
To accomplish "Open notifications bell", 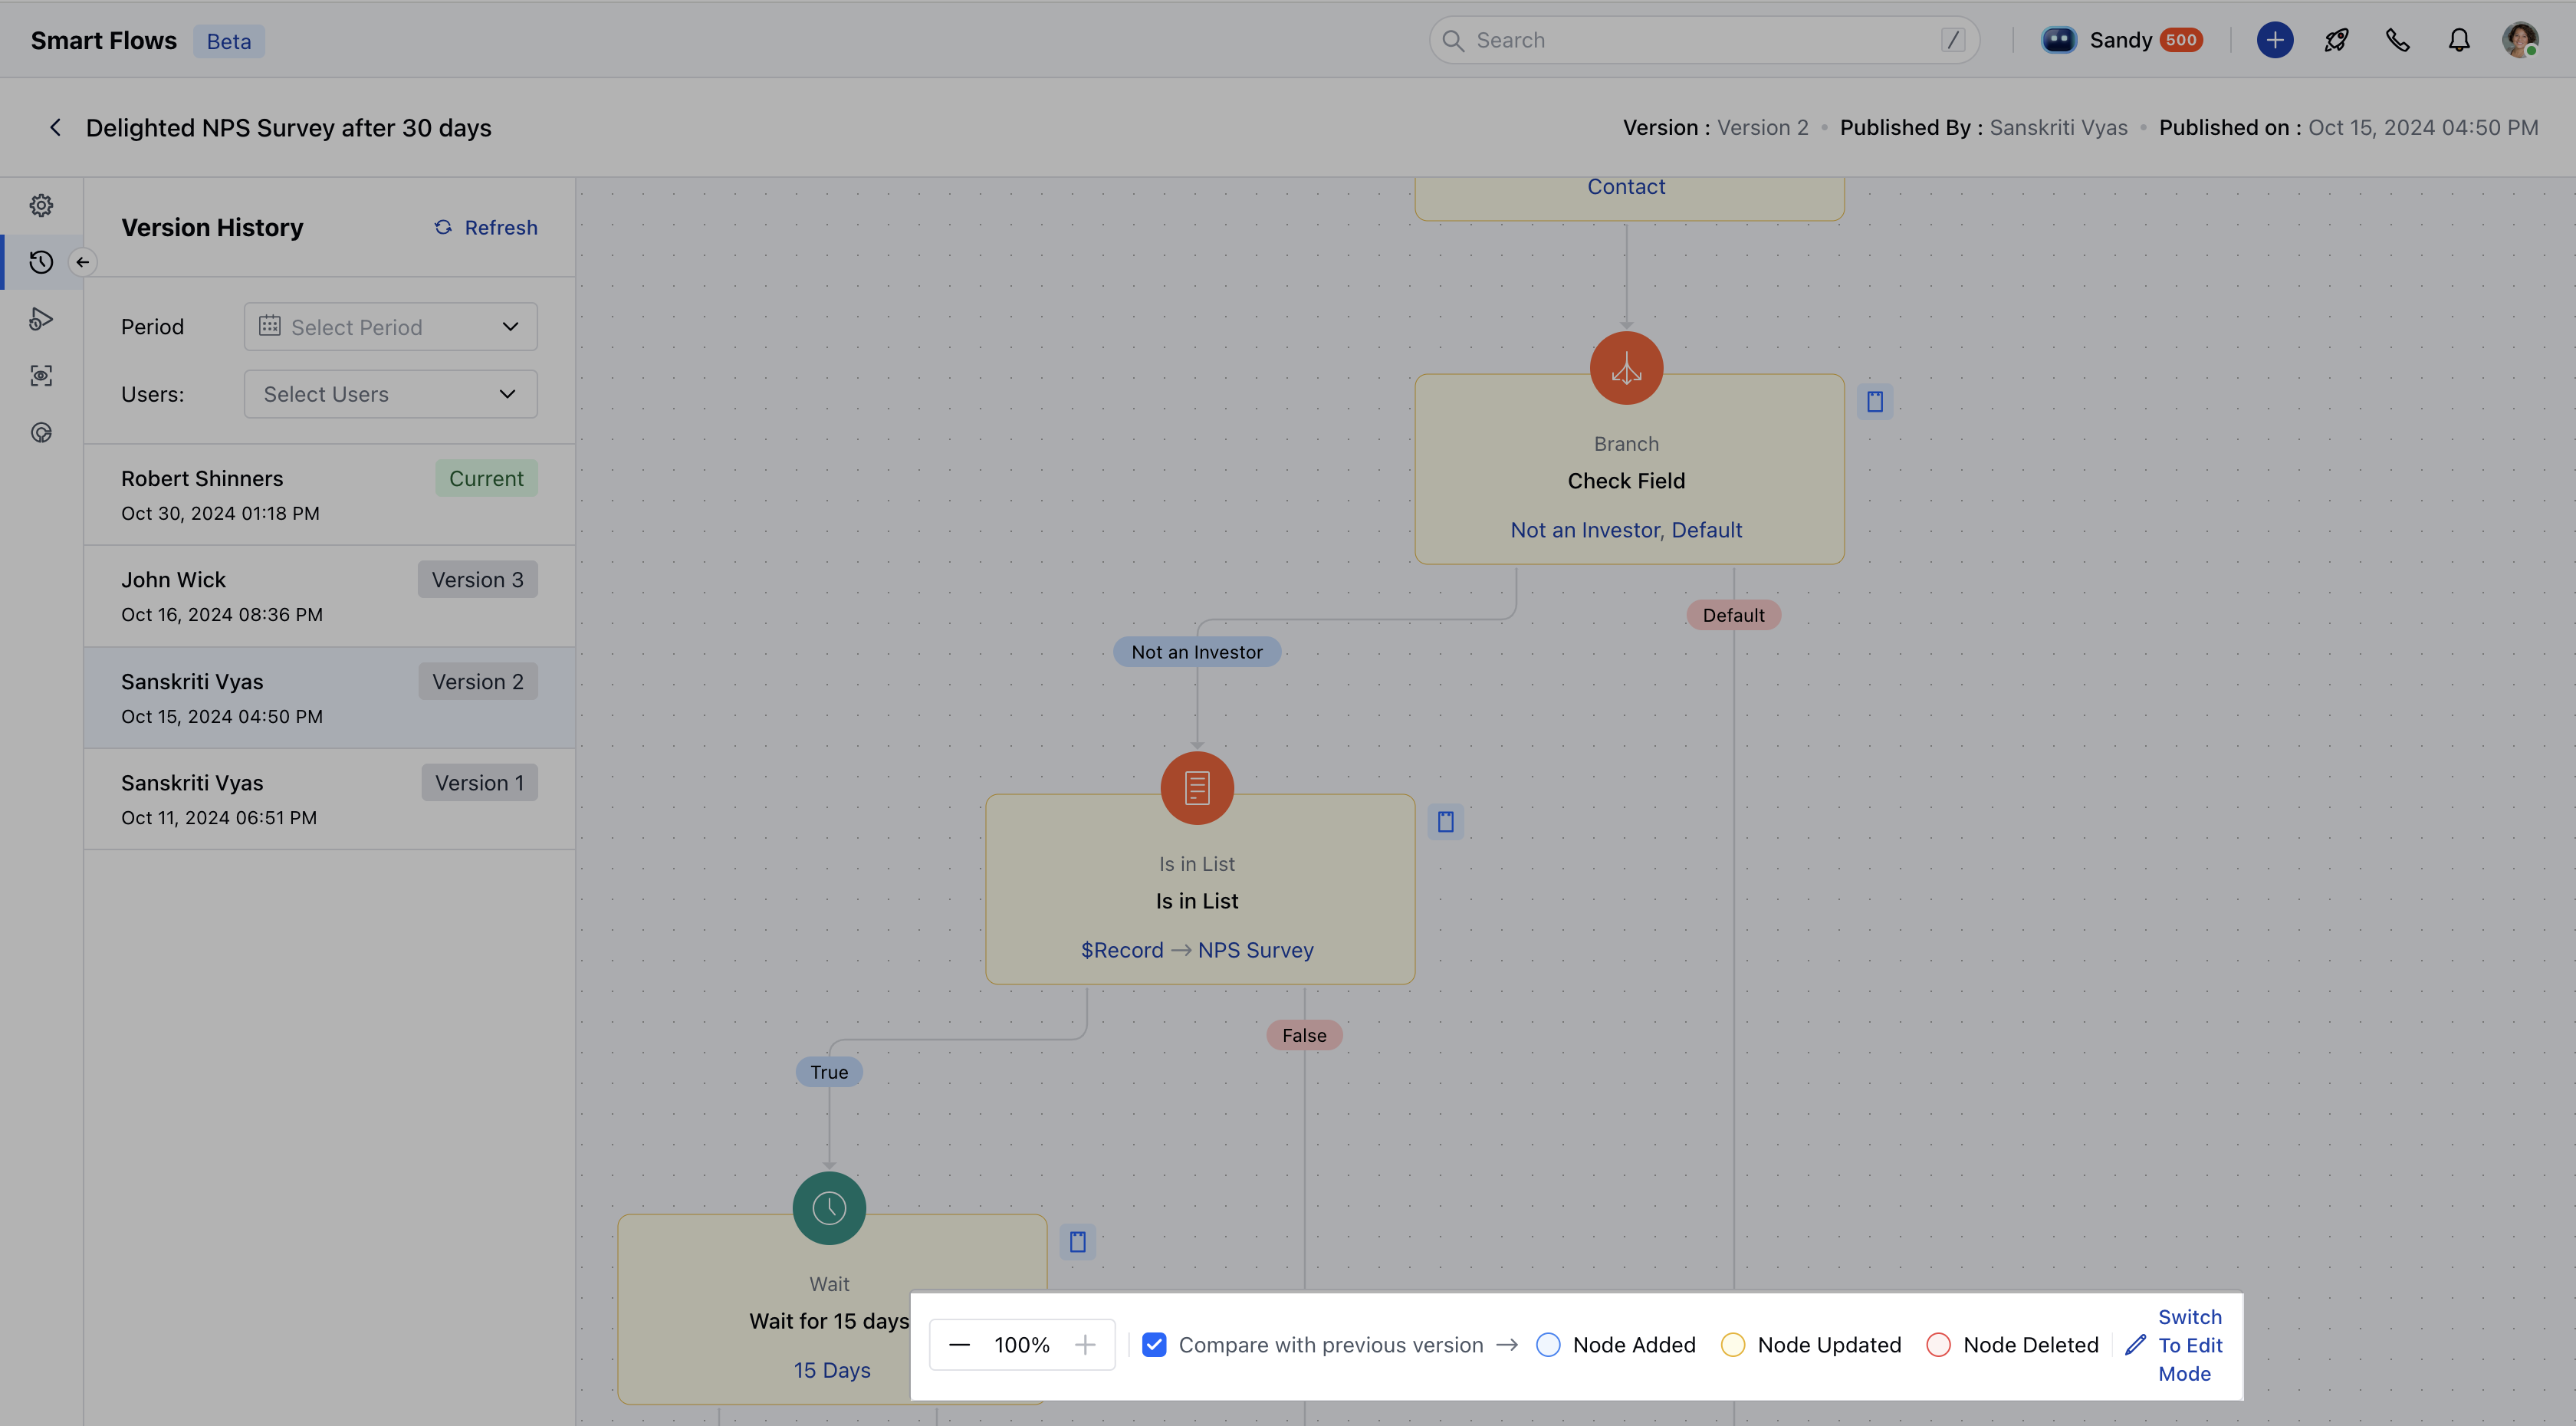I will [2459, 40].
